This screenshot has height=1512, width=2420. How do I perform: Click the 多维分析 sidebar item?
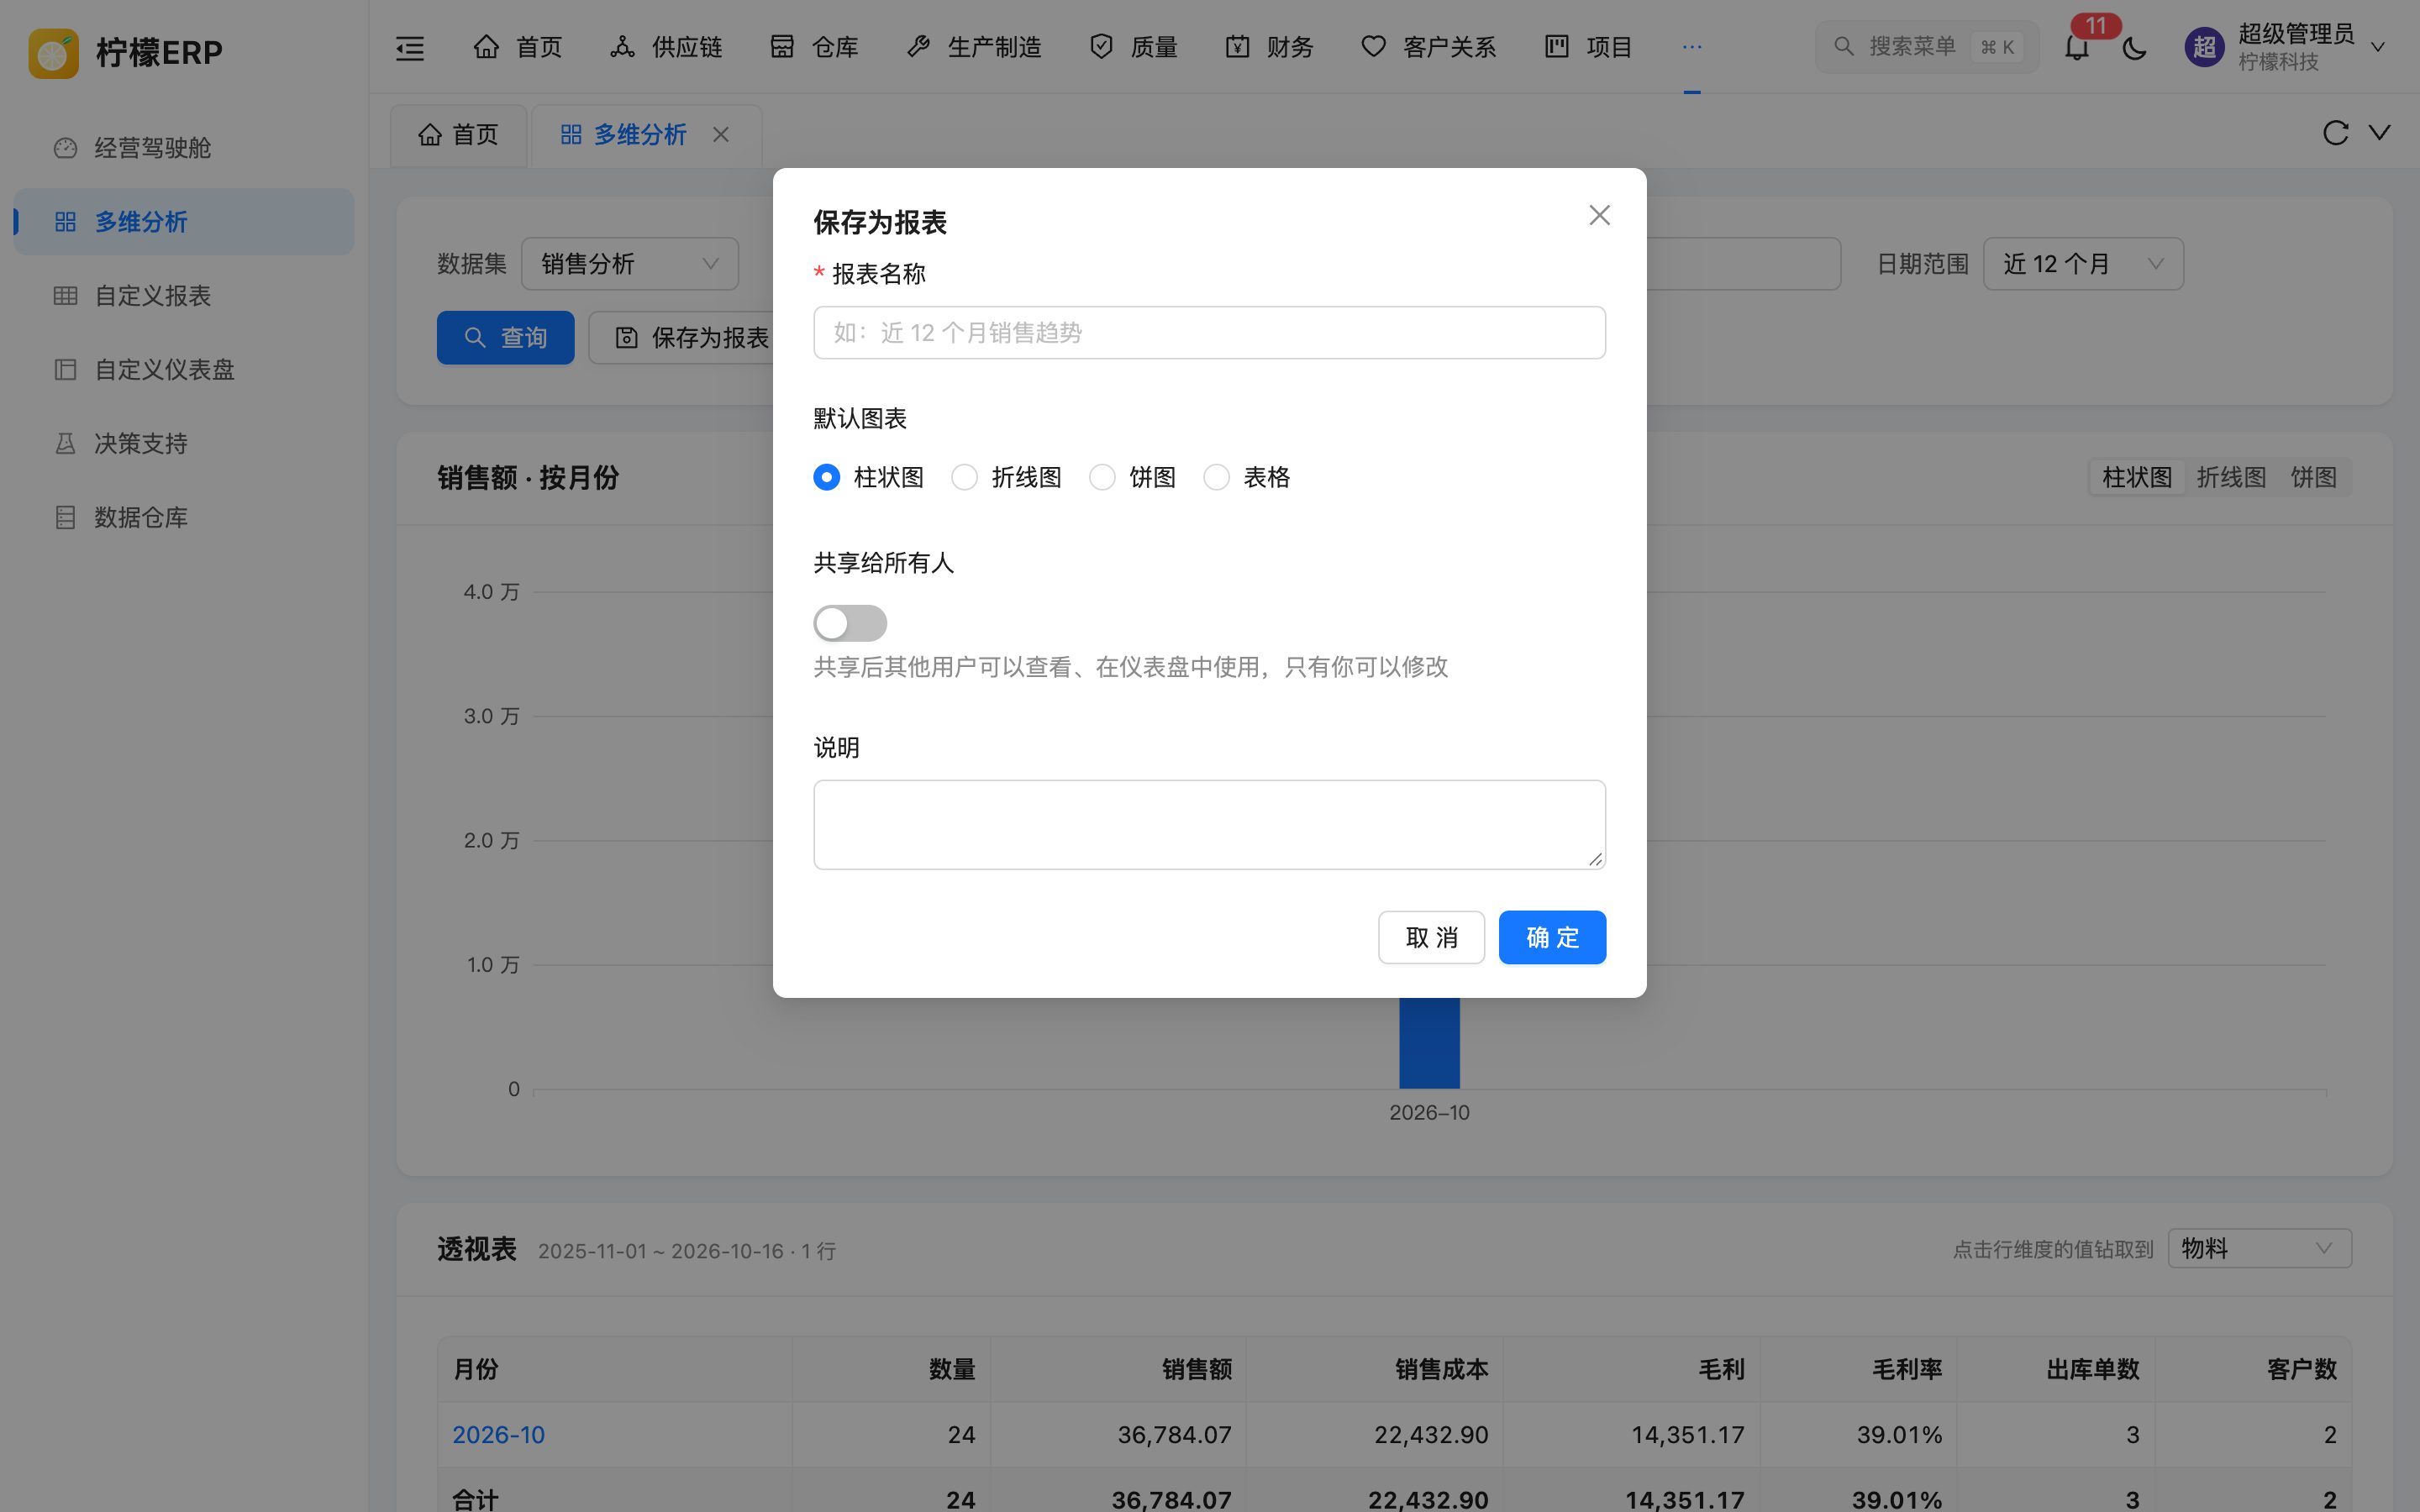click(x=184, y=222)
